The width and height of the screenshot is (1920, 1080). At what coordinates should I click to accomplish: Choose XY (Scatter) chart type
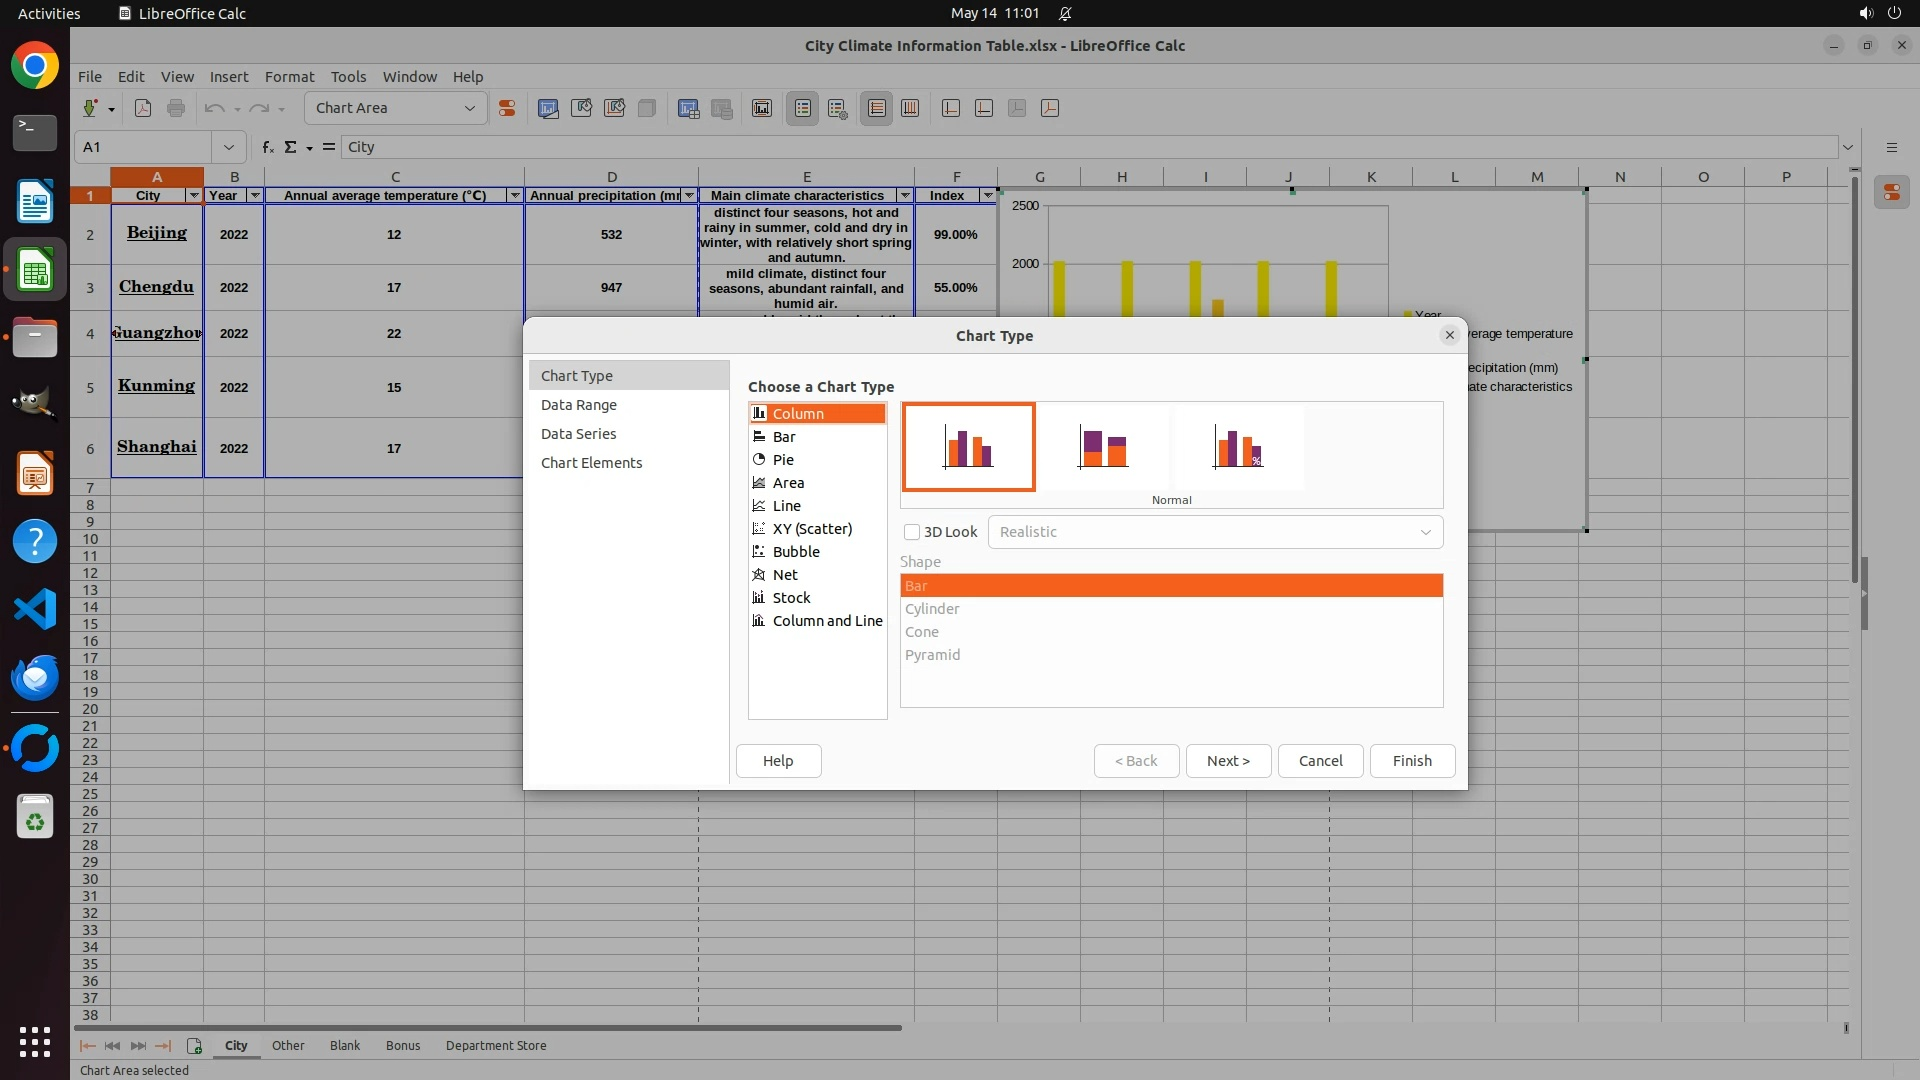pyautogui.click(x=812, y=529)
